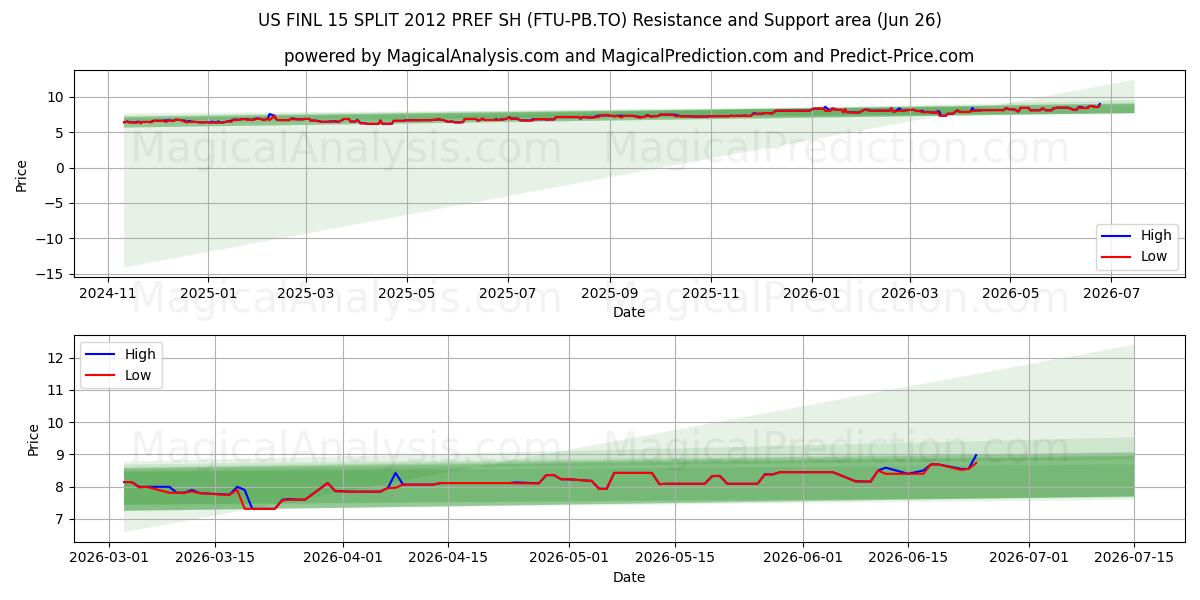This screenshot has height=600, width=1200.
Task: Click 'High' in top chart legend
Action: [1156, 236]
